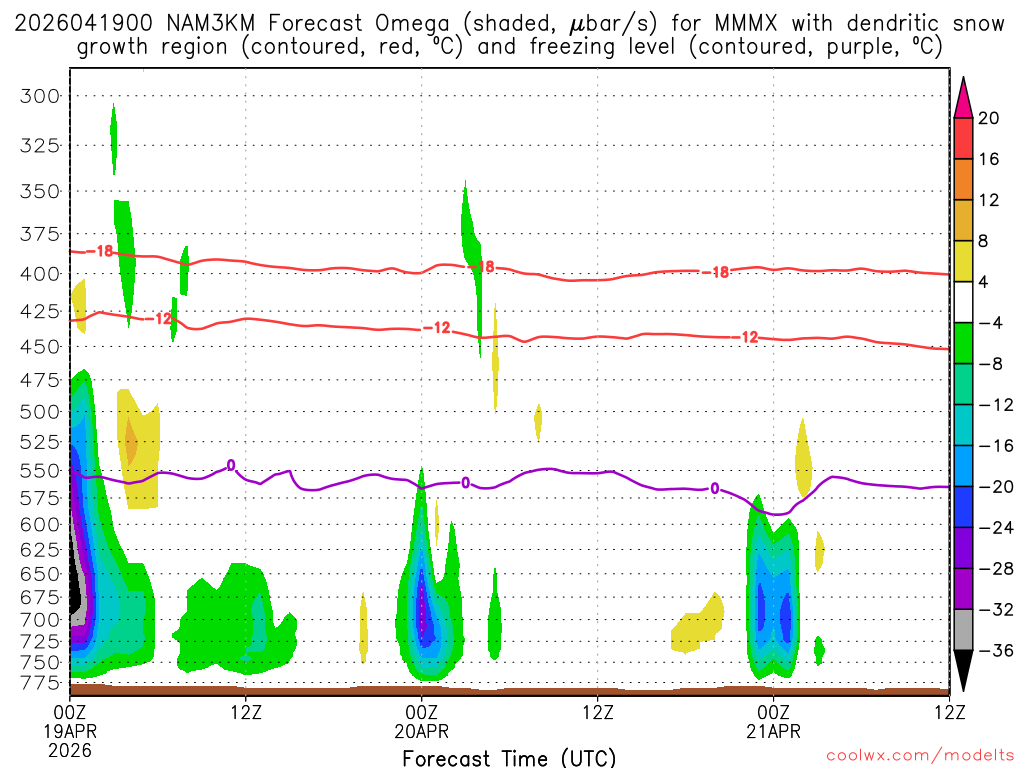Select the colorbar value '-8'

pos(991,364)
